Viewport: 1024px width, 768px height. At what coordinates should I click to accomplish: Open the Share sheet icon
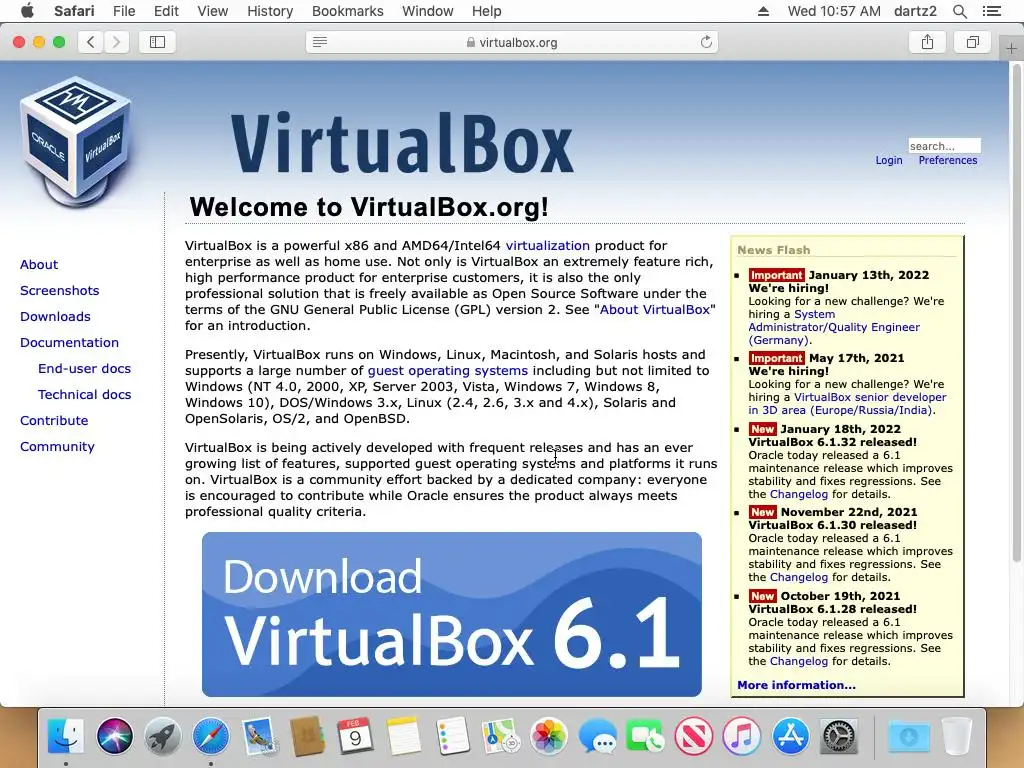point(927,42)
